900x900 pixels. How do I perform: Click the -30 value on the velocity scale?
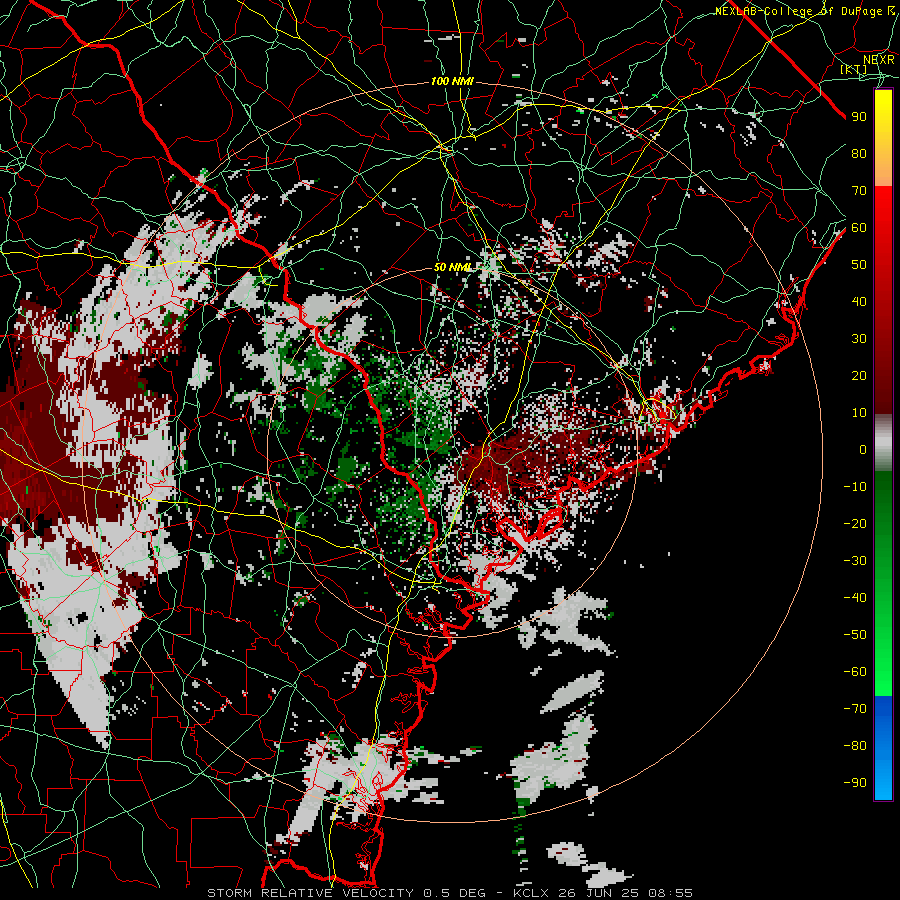[x=855, y=561]
